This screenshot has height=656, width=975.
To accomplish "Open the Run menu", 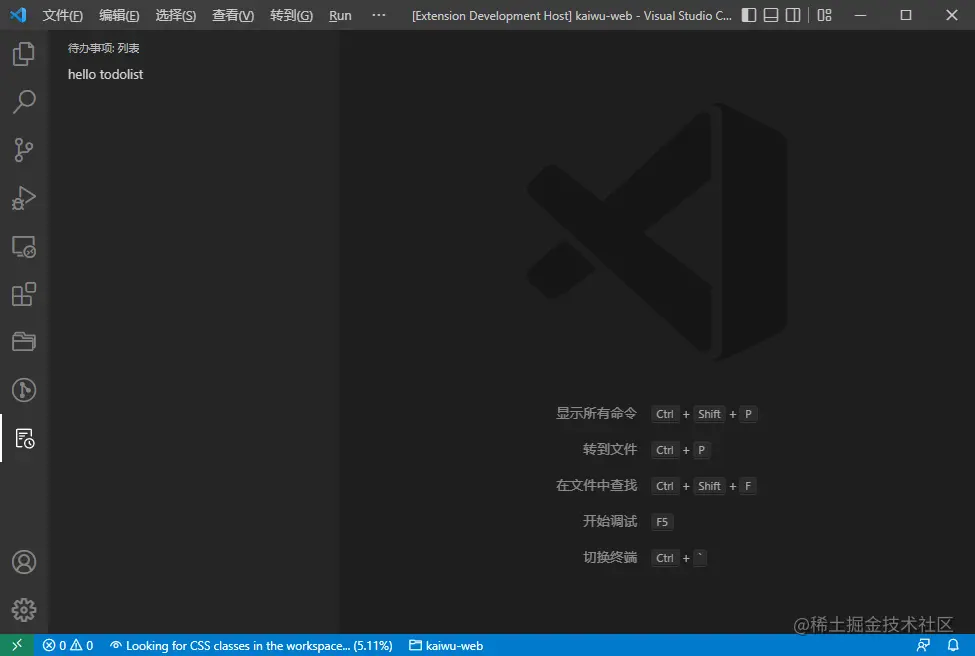I will 340,15.
